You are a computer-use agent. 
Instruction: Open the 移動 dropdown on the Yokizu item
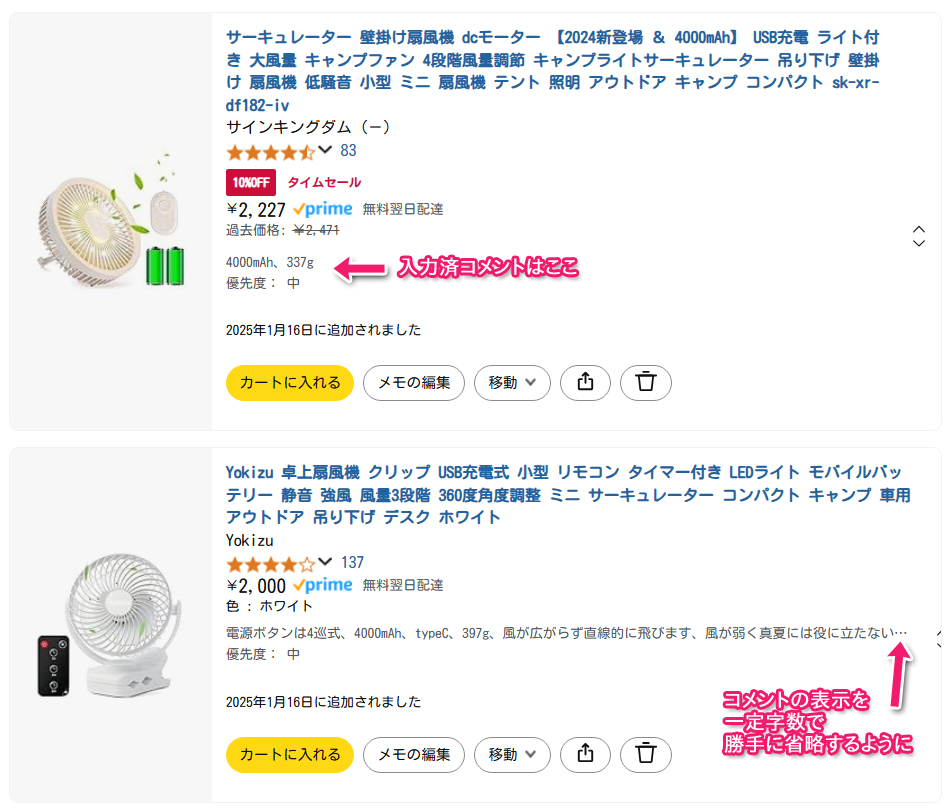click(512, 755)
